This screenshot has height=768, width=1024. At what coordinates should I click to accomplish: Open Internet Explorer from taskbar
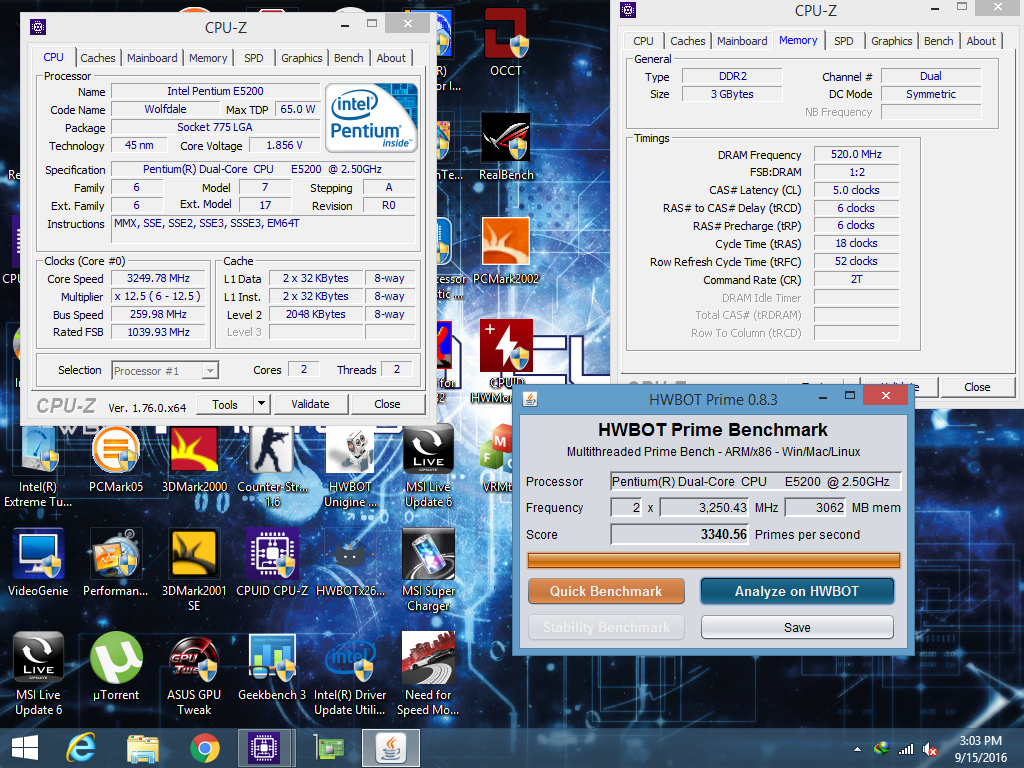(81, 748)
